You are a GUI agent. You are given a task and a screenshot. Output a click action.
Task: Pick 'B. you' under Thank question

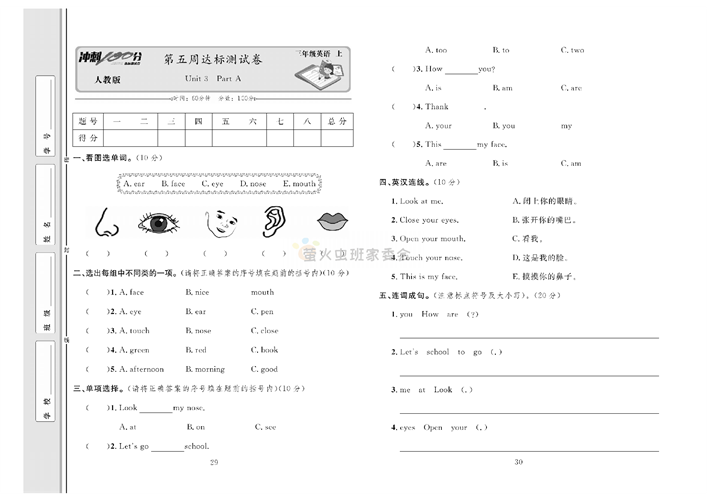[x=504, y=126]
